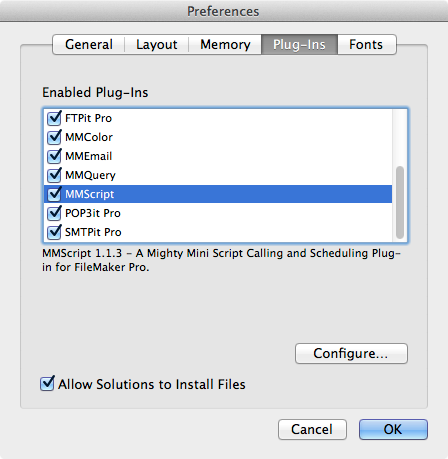Toggle Allow Solutions to Install Files
The image size is (448, 459).
pyautogui.click(x=47, y=384)
